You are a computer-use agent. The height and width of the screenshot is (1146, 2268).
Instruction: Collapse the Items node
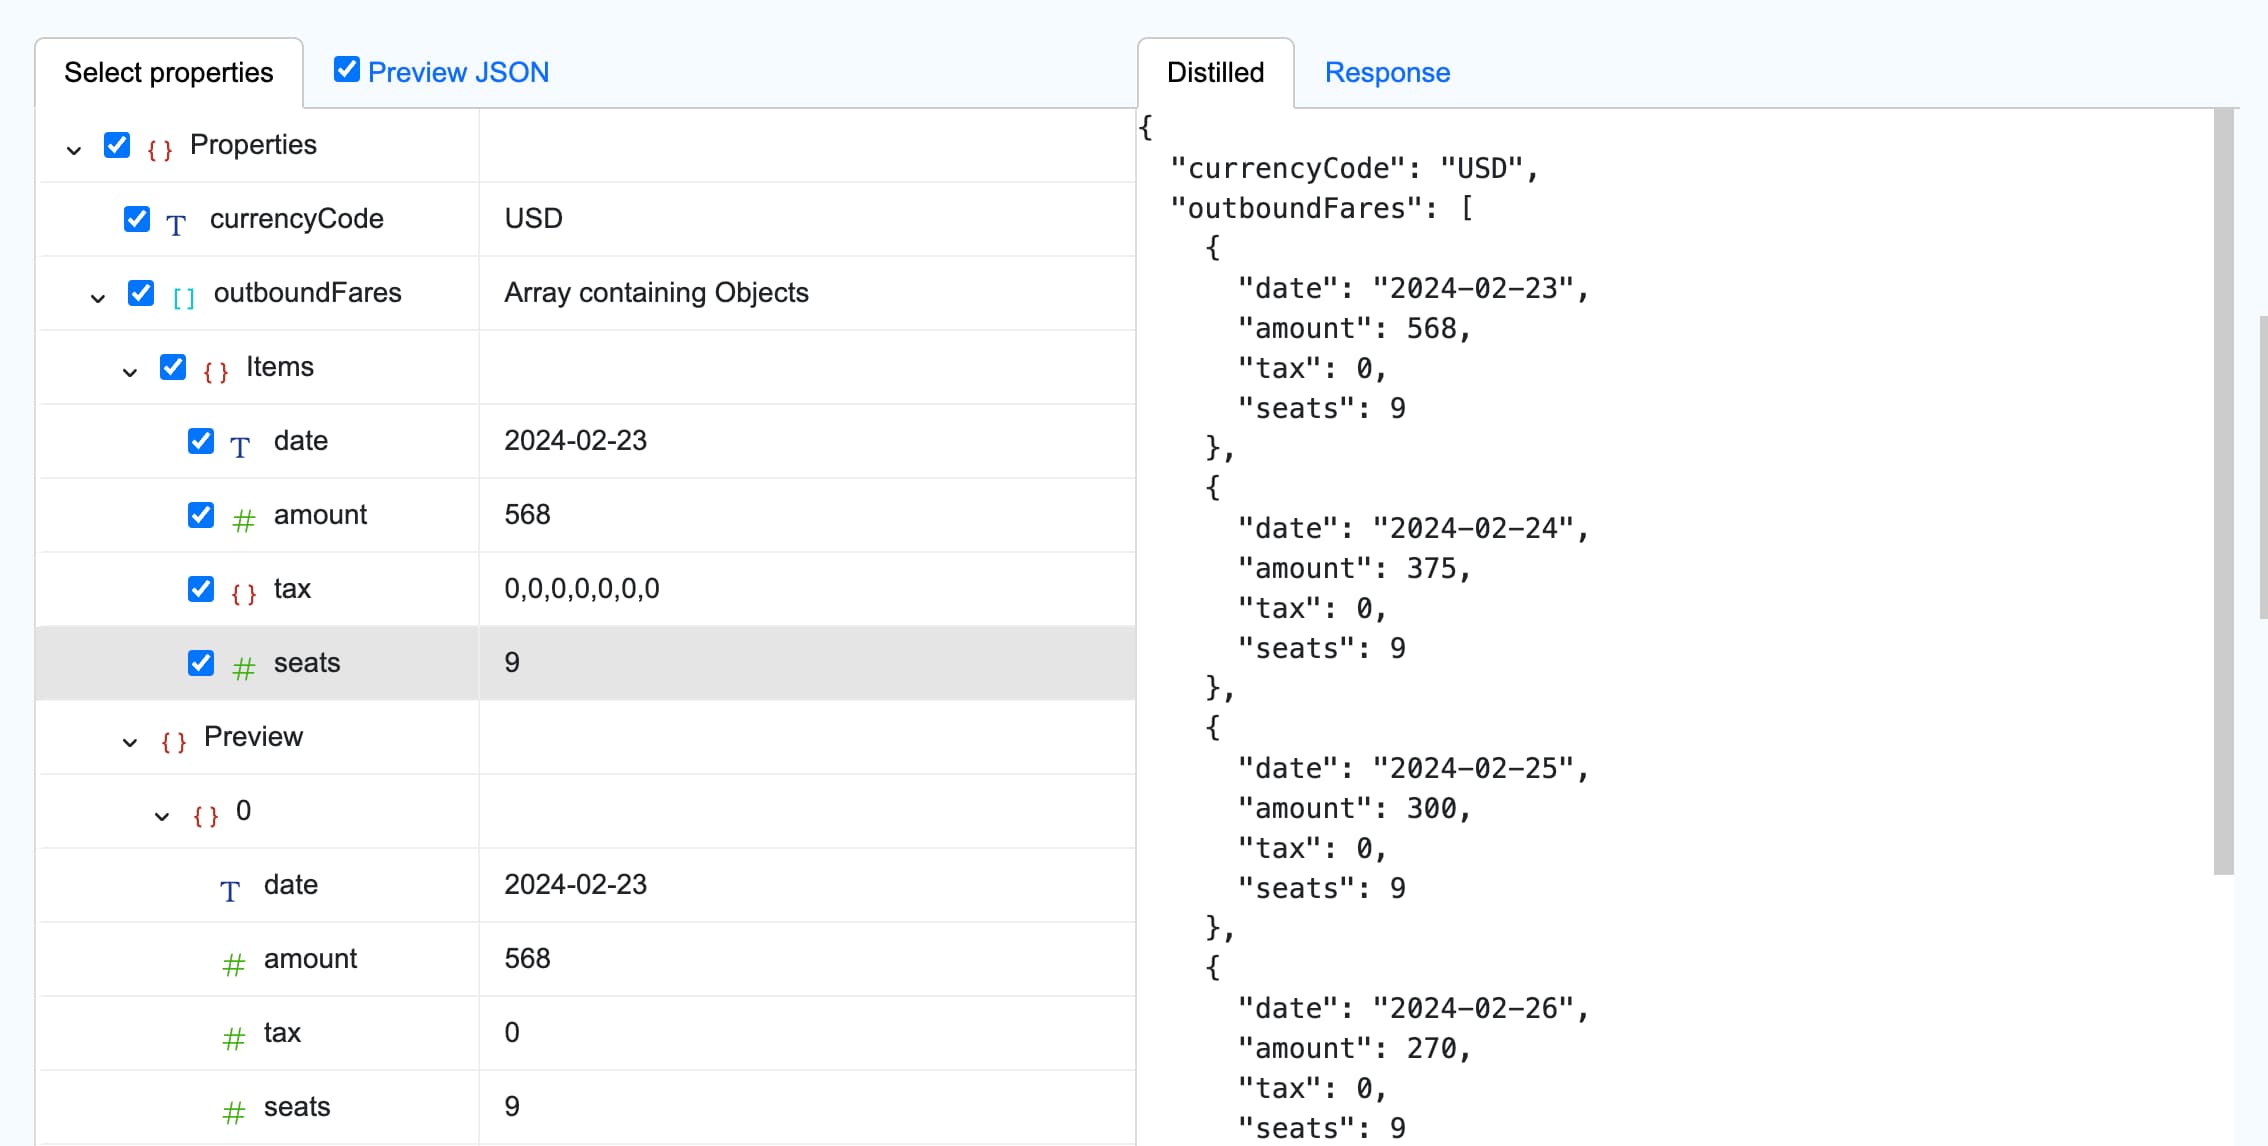tap(130, 371)
